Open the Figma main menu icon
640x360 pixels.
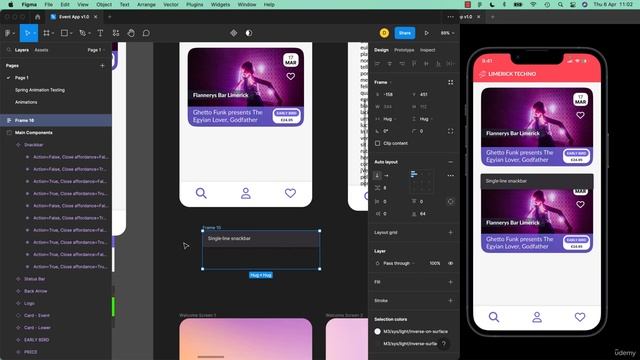[8, 33]
